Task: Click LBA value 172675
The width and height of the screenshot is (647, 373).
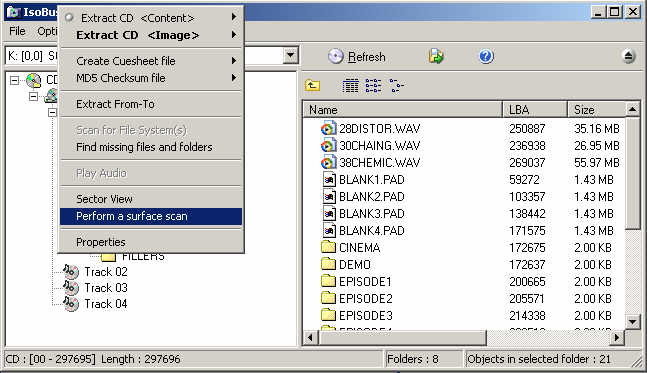Action: tap(527, 248)
